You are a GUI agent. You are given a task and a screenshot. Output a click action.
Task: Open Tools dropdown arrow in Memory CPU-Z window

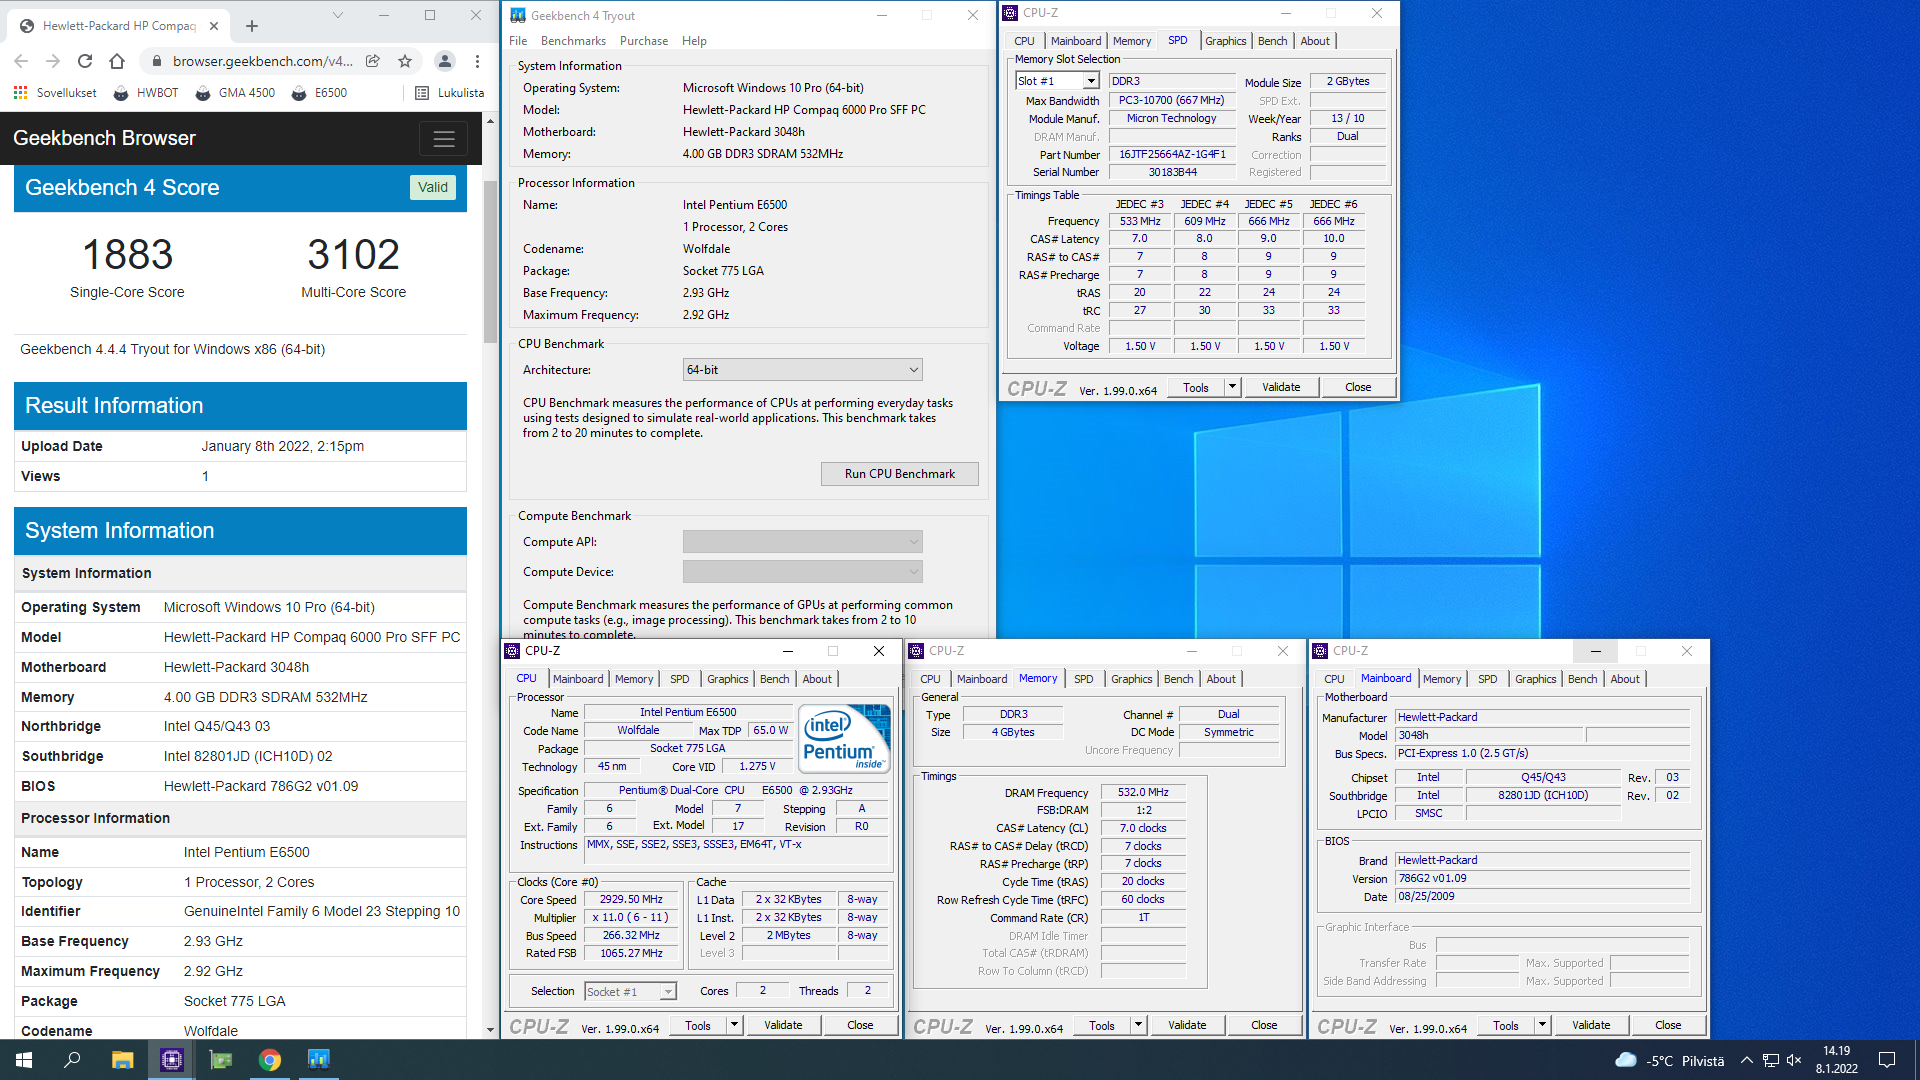1138,1025
